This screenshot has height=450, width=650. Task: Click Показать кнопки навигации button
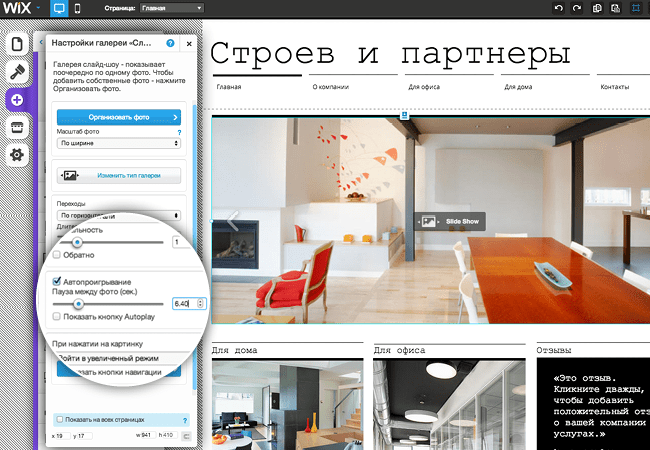(x=119, y=371)
